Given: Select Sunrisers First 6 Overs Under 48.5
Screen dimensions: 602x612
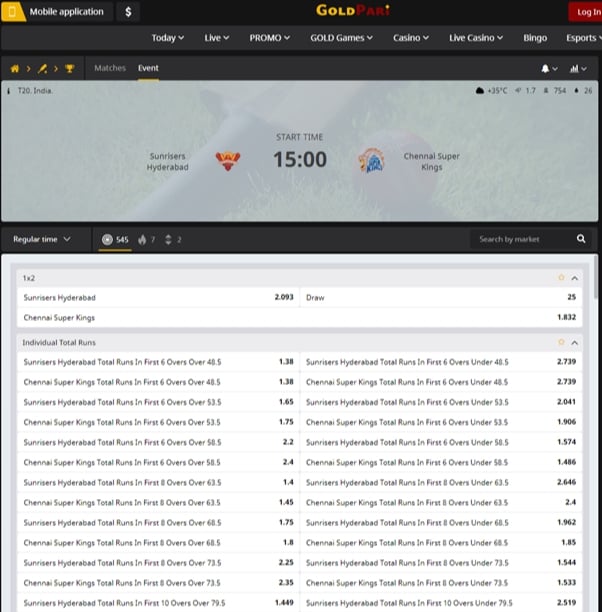Looking at the screenshot, I should (441, 362).
